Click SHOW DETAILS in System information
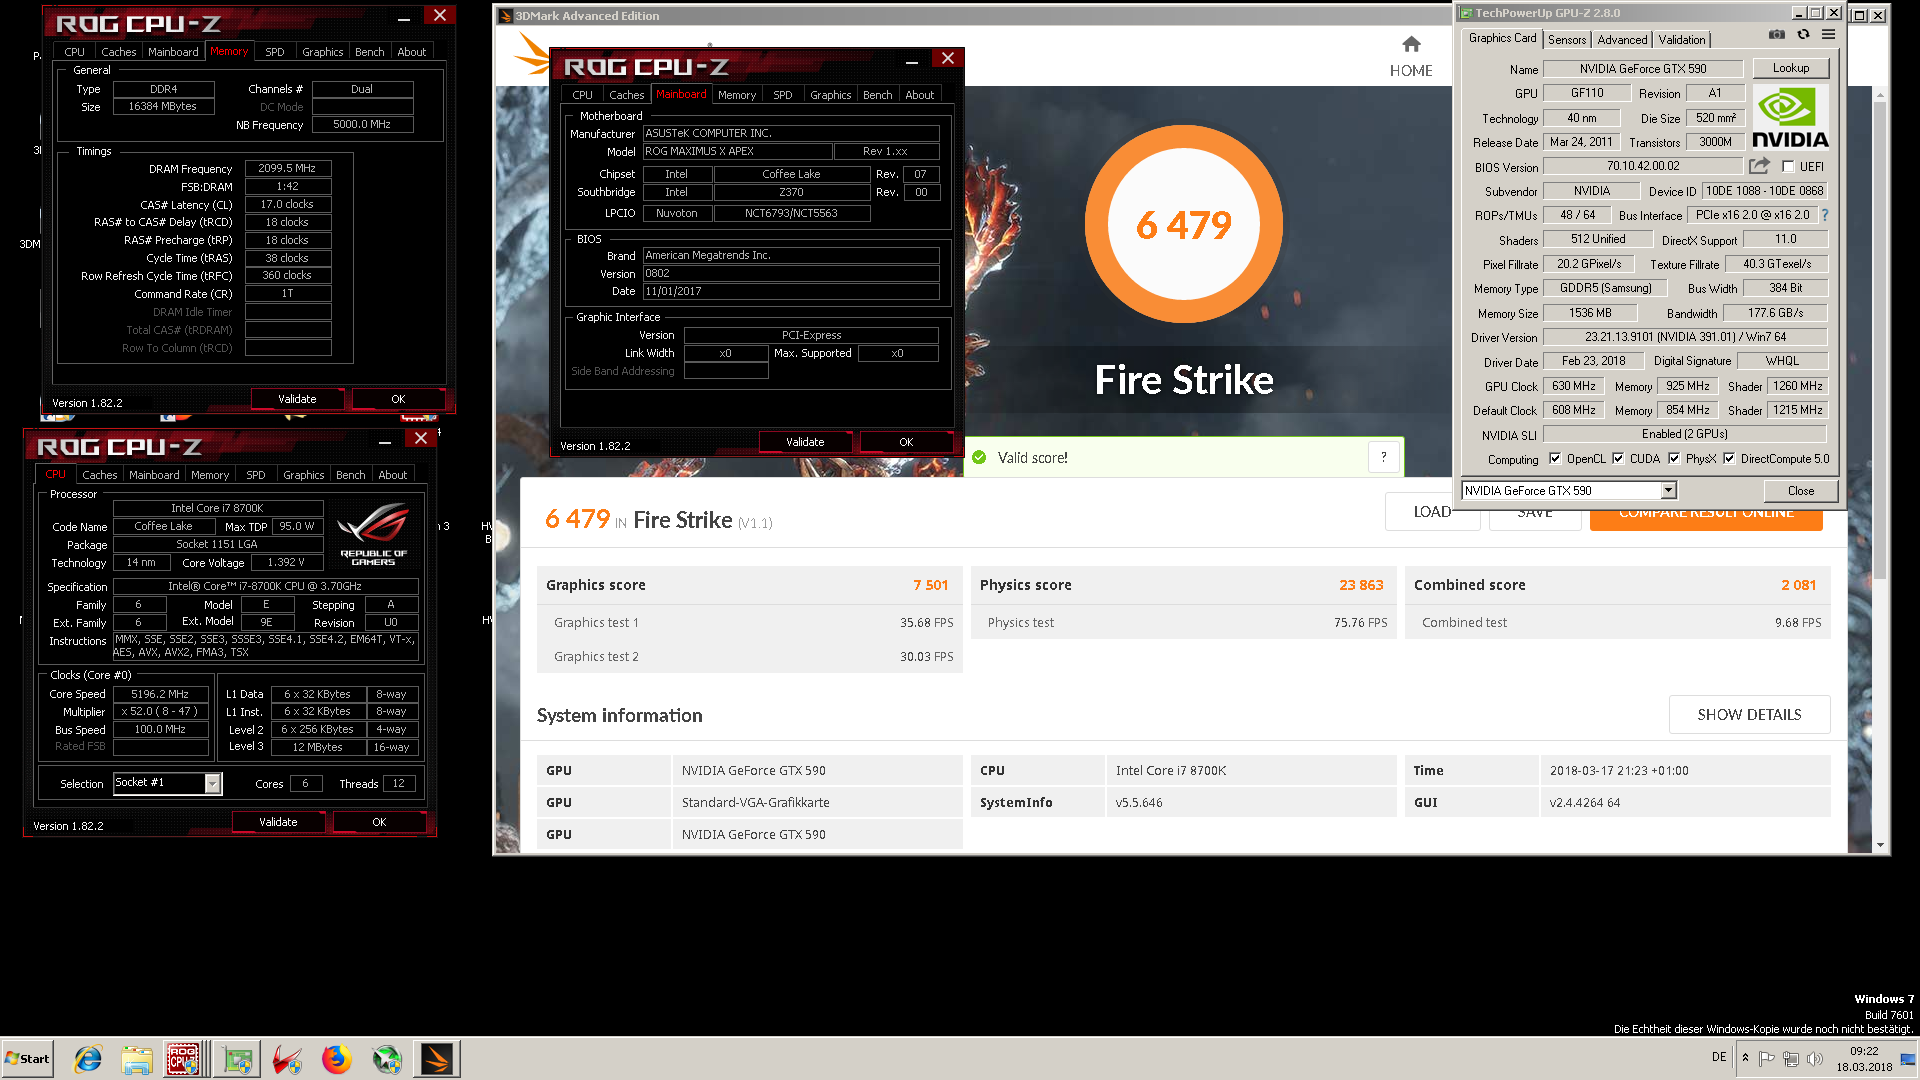The width and height of the screenshot is (1920, 1080). [1749, 714]
